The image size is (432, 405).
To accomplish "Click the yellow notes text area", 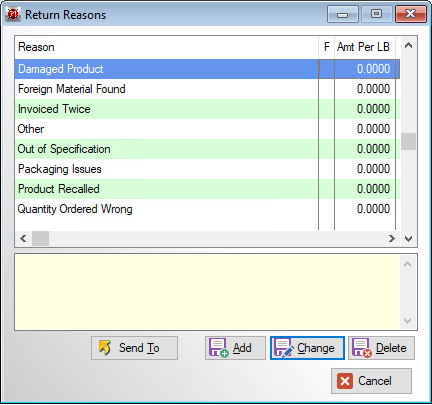I will pyautogui.click(x=207, y=292).
